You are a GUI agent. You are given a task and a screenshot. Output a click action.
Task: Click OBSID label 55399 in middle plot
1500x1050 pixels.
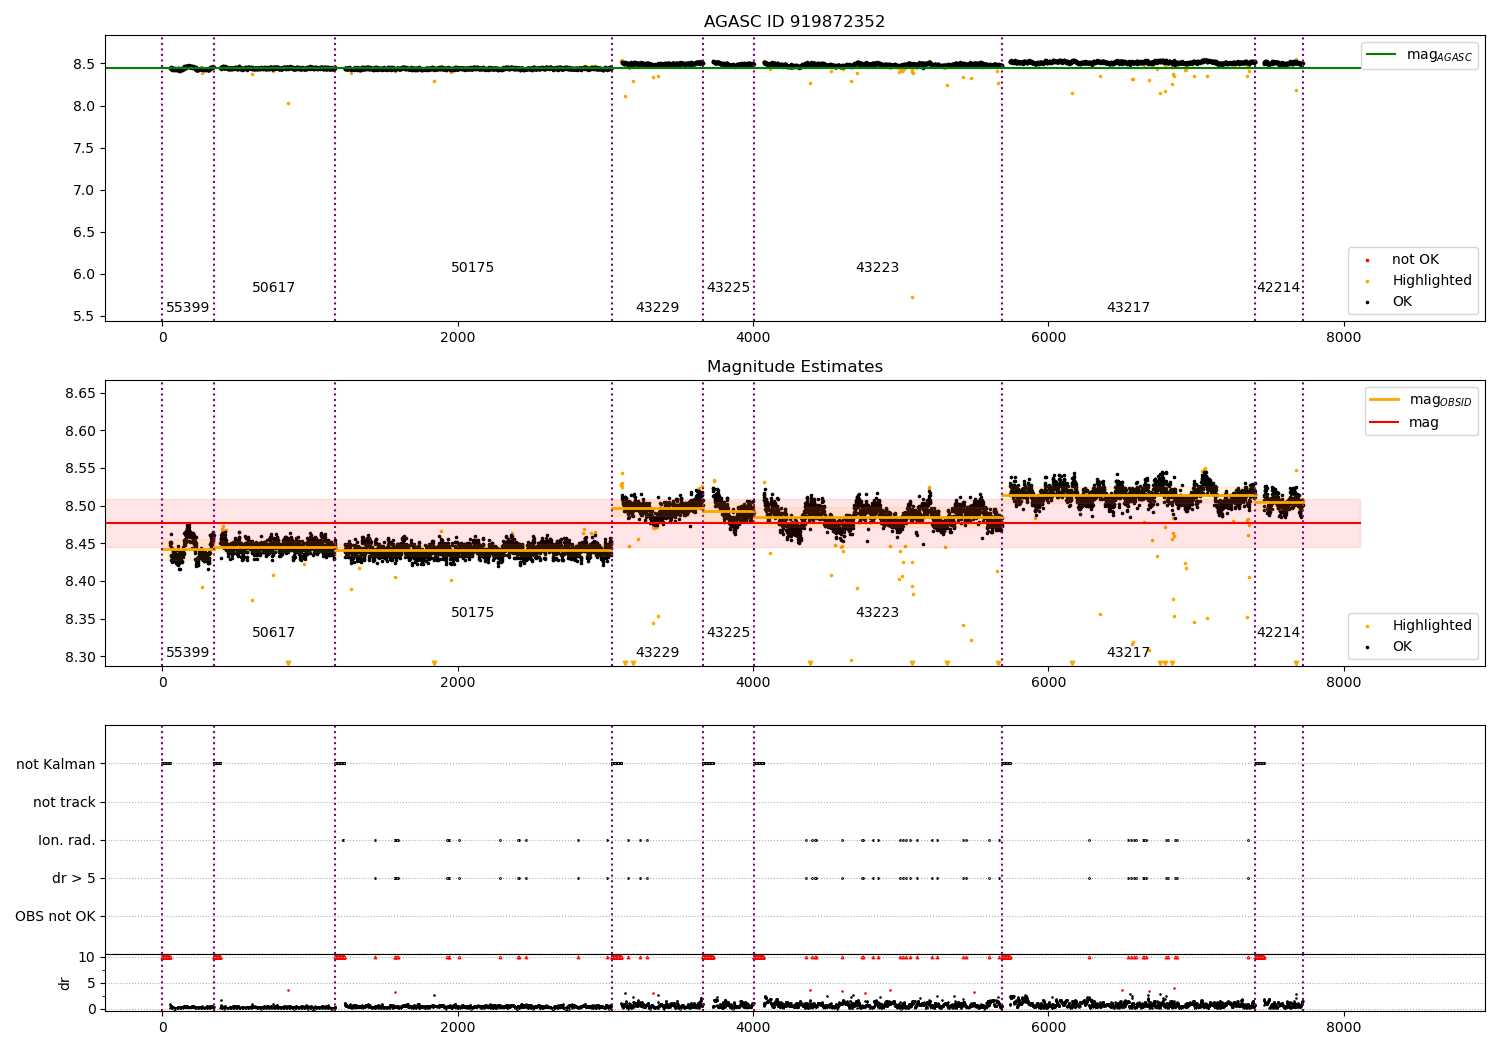click(x=188, y=653)
